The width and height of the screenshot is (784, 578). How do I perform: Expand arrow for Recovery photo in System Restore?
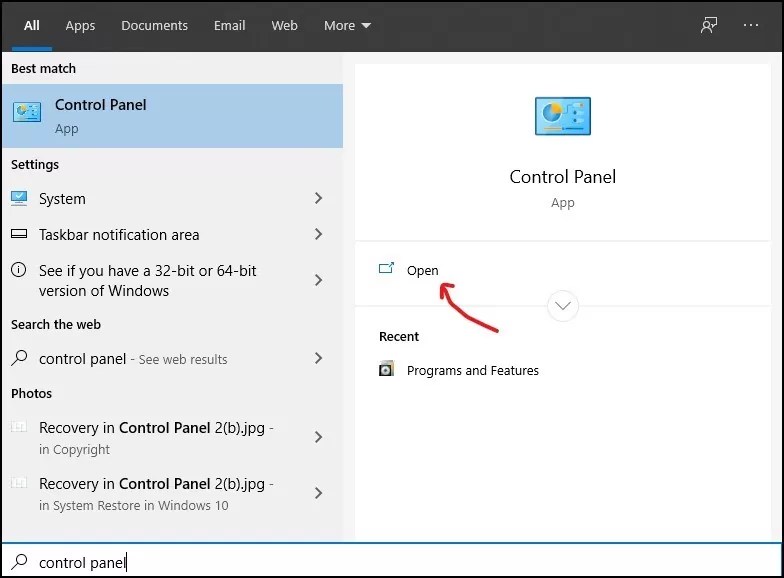318,493
